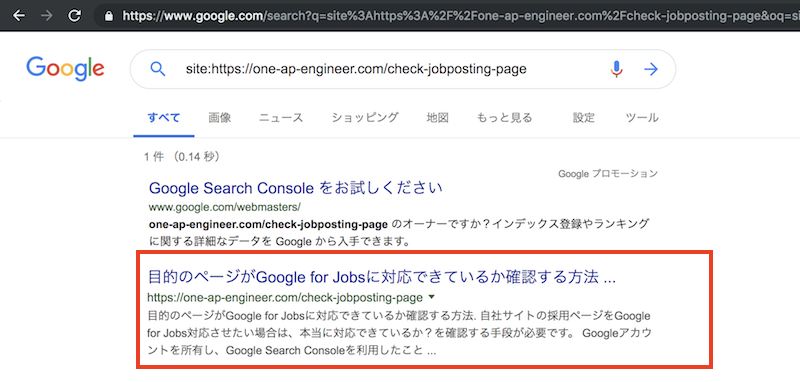Open the 地図 tab
800x382 pixels.
(437, 118)
